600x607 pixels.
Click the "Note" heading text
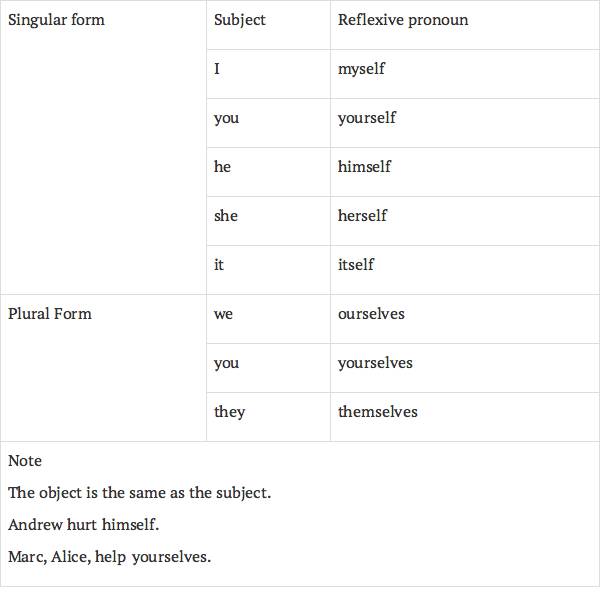coord(25,461)
